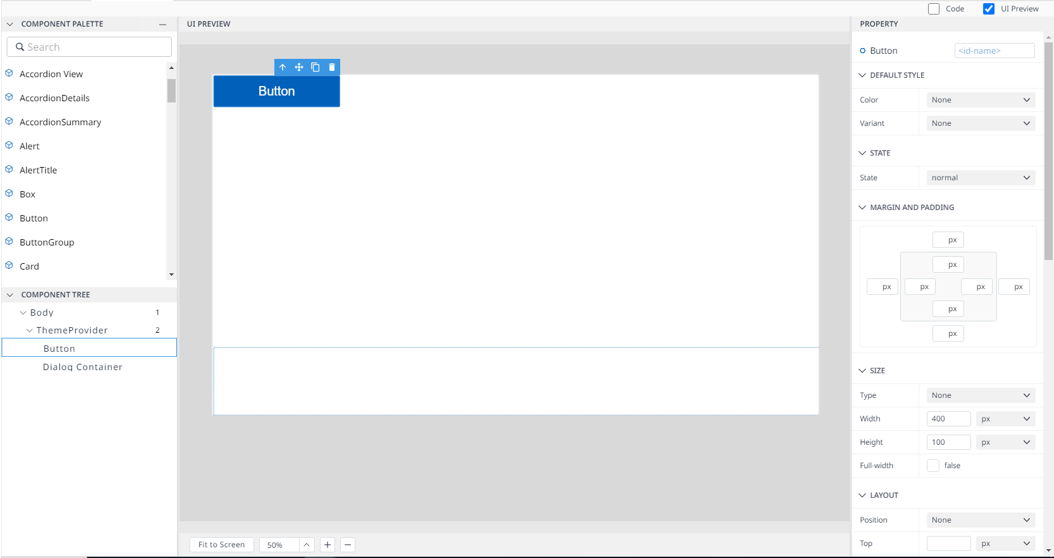1054x558 pixels.
Task: Click the Top position value field
Action: 948,543
